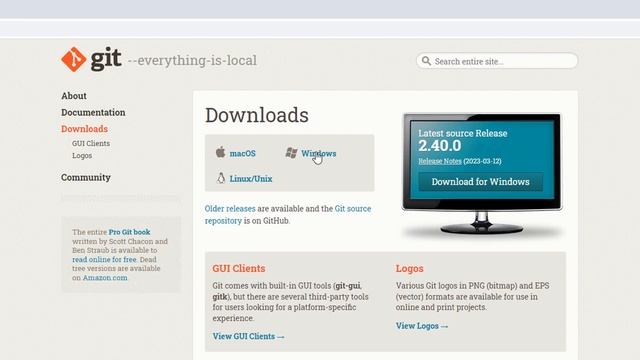Viewport: 640px width, 360px height.
Task: Follow the Git source repository link
Action: [x=288, y=215]
